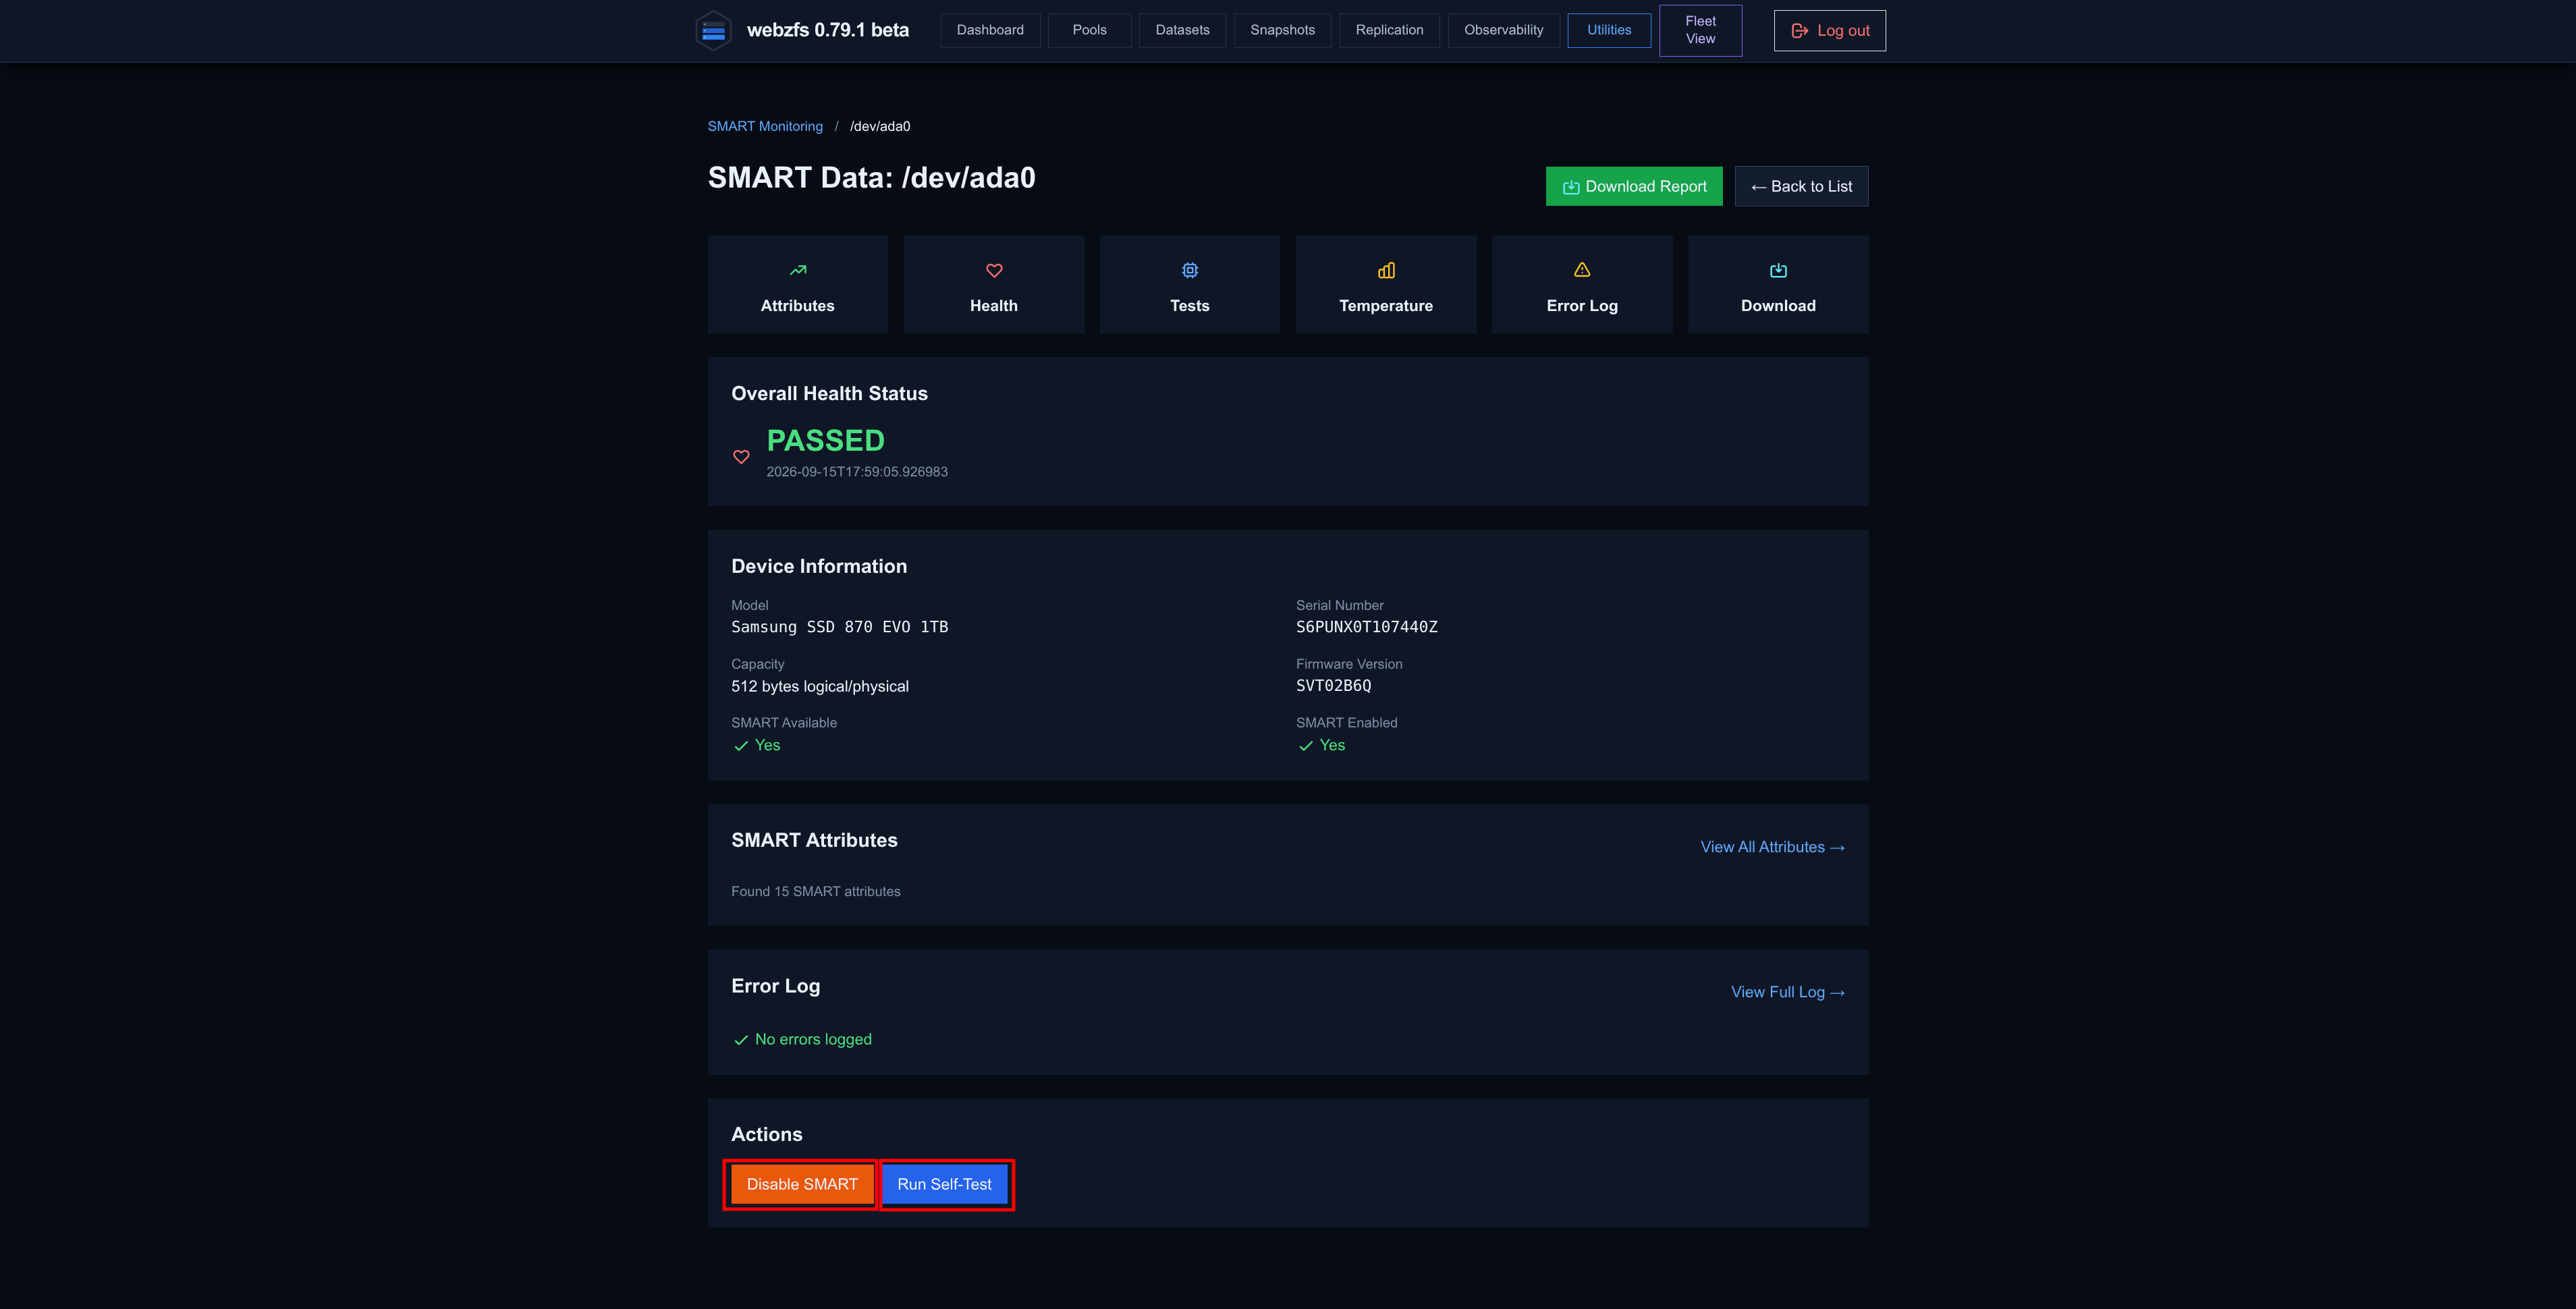The image size is (2576, 1309).
Task: Open the Health heart icon card
Action: click(x=993, y=285)
